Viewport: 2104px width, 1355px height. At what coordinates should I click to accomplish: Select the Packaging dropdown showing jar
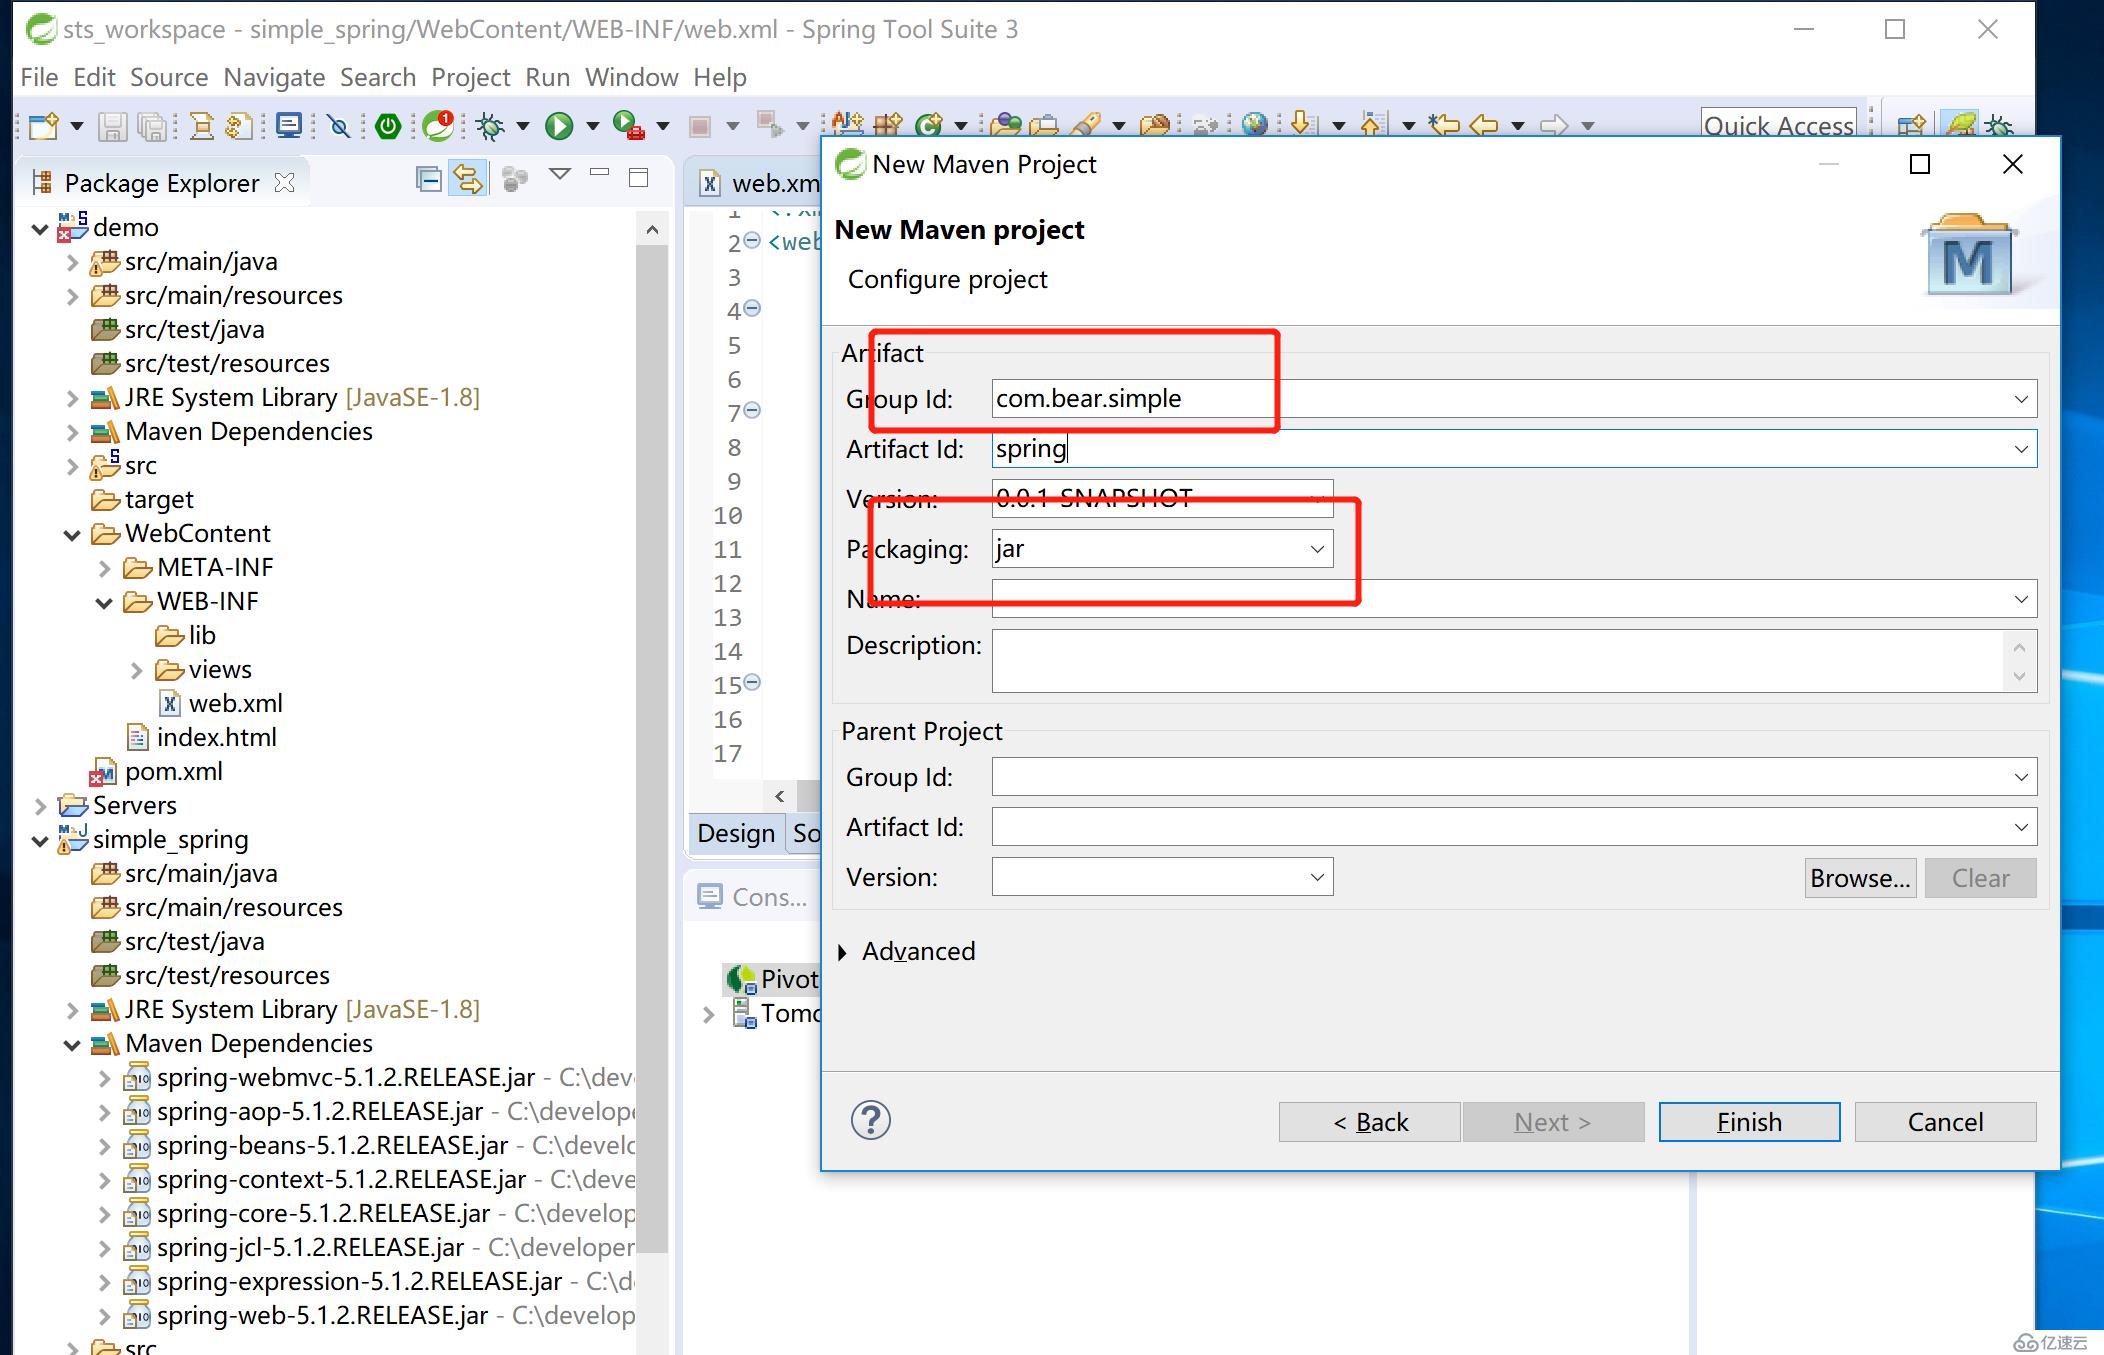1158,549
